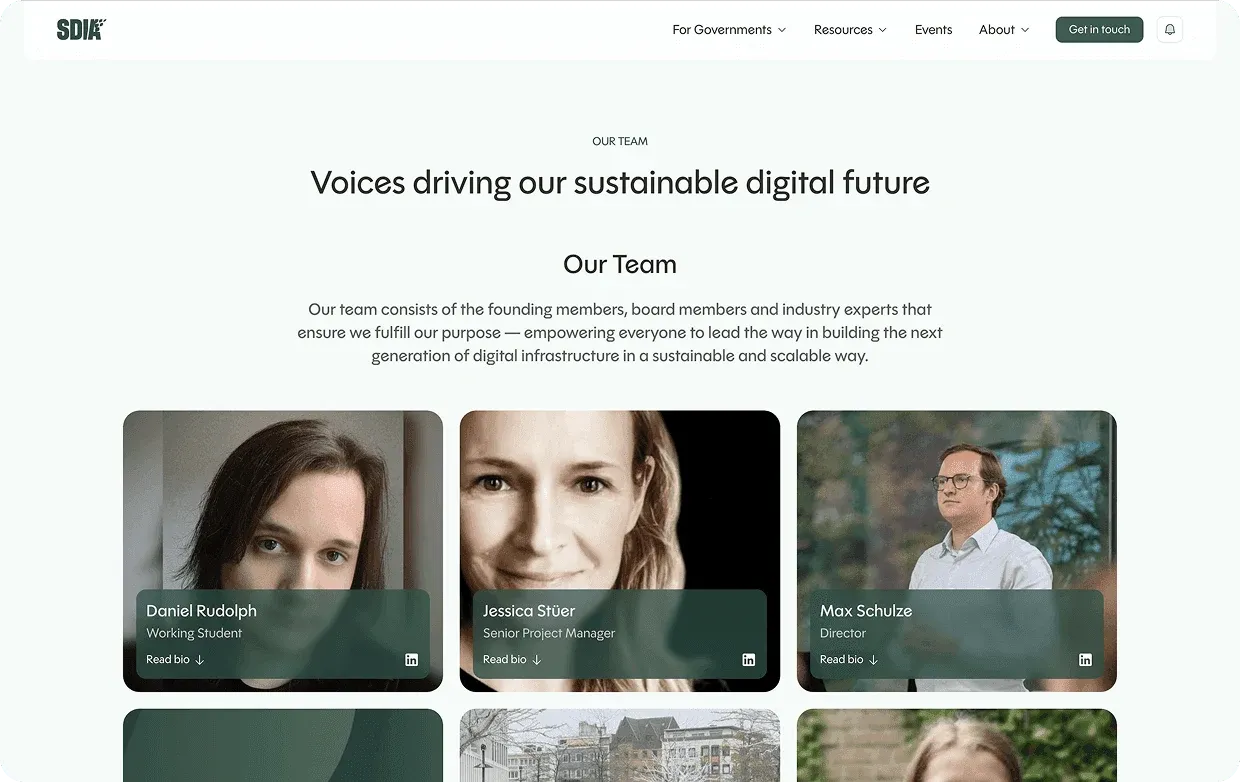Click the Director title text
The image size is (1240, 782).
(843, 634)
